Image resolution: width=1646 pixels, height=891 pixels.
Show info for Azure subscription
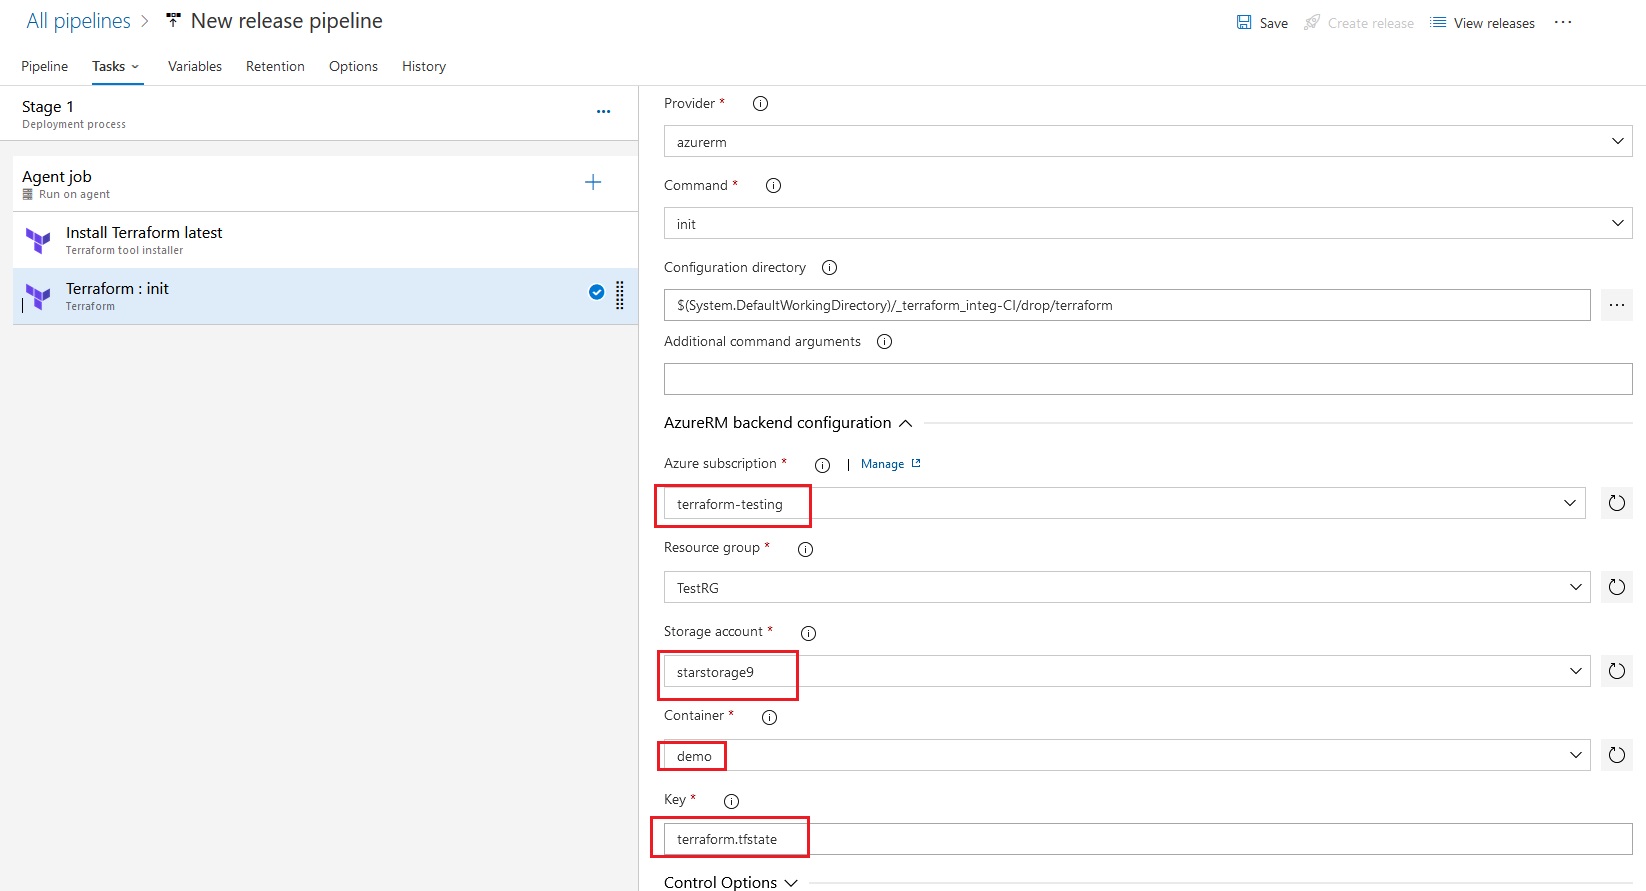[x=822, y=465]
